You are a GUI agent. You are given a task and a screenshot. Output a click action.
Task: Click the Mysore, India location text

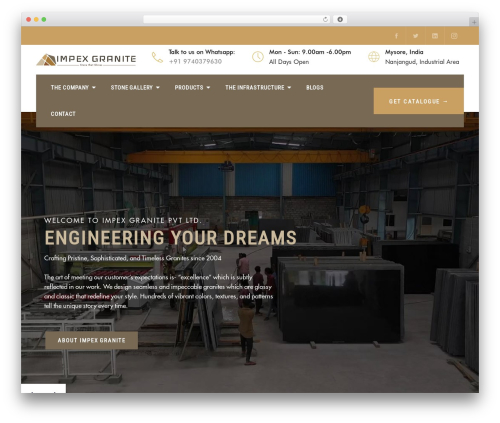pyautogui.click(x=404, y=52)
